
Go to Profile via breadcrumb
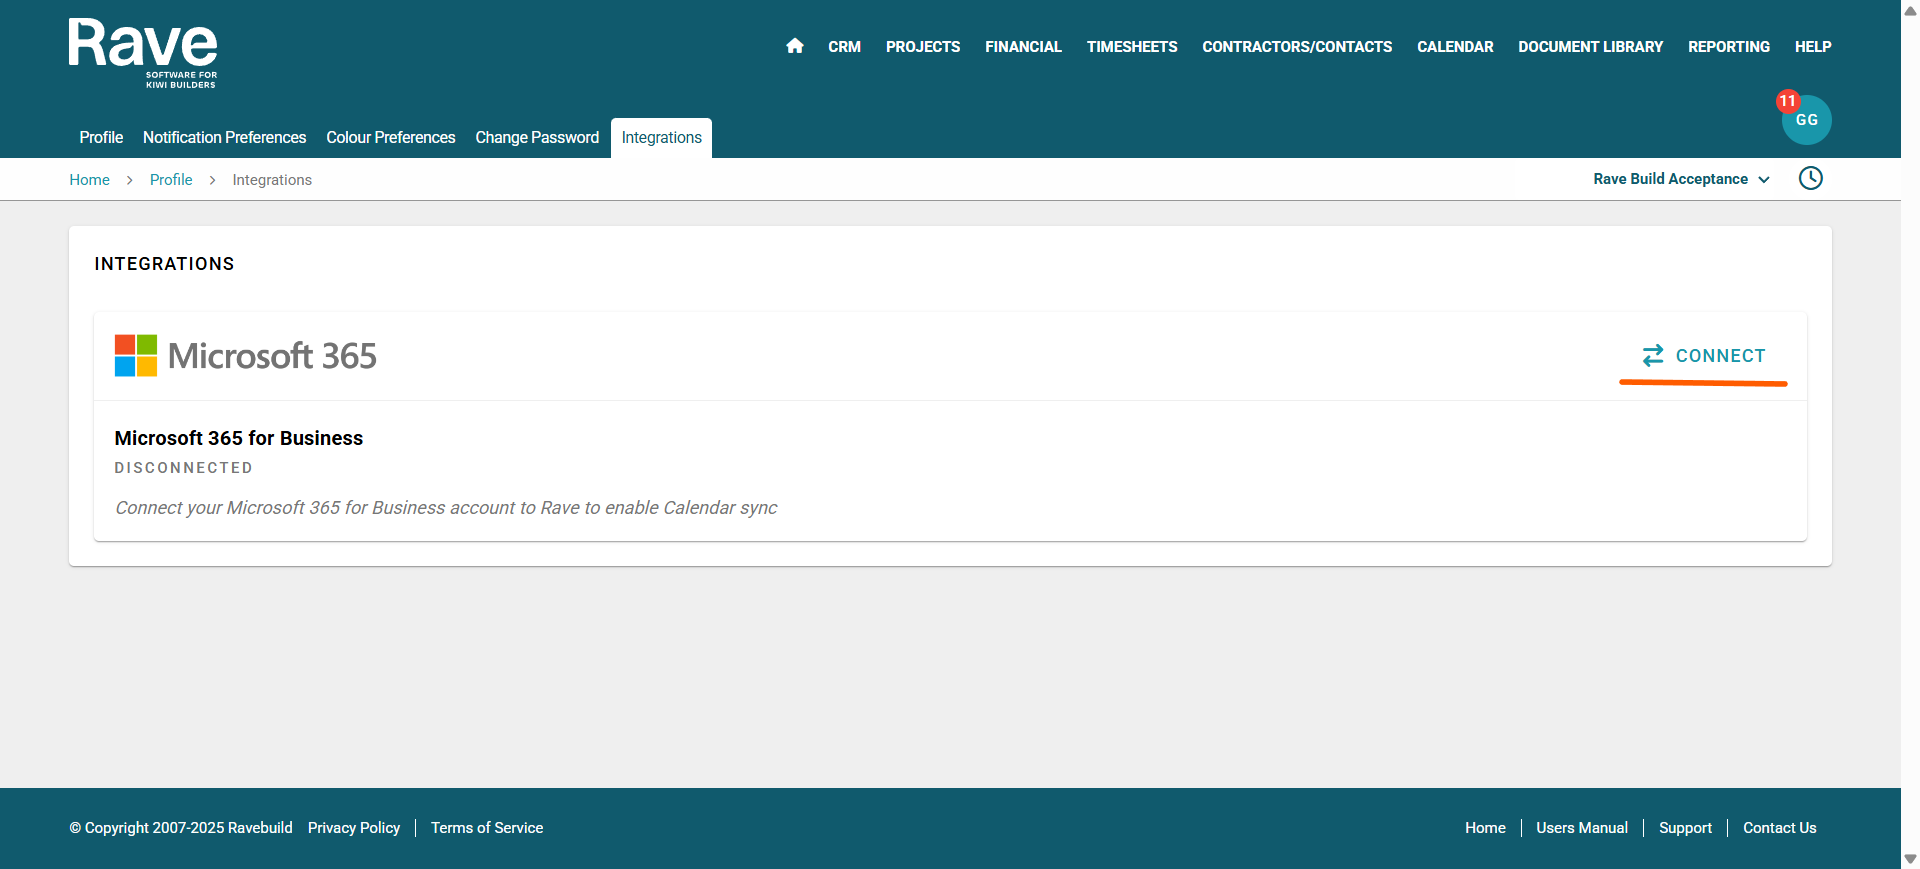click(171, 180)
